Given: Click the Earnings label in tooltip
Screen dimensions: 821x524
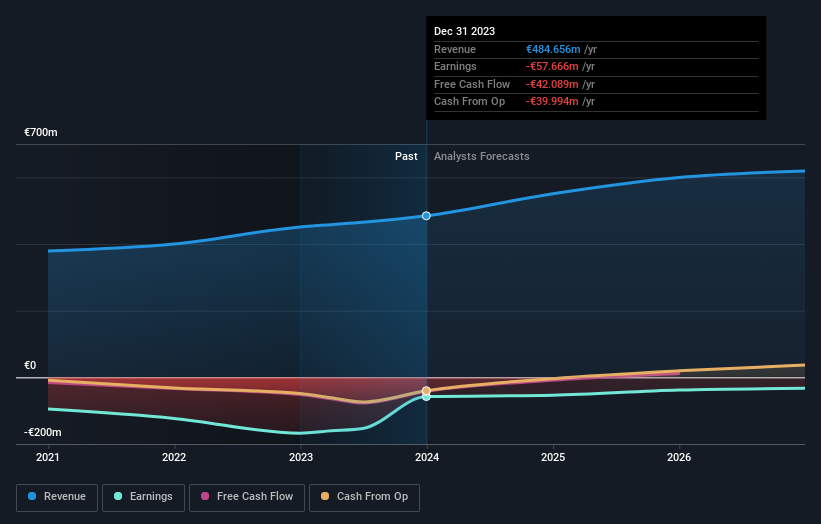Looking at the screenshot, I should (456, 66).
